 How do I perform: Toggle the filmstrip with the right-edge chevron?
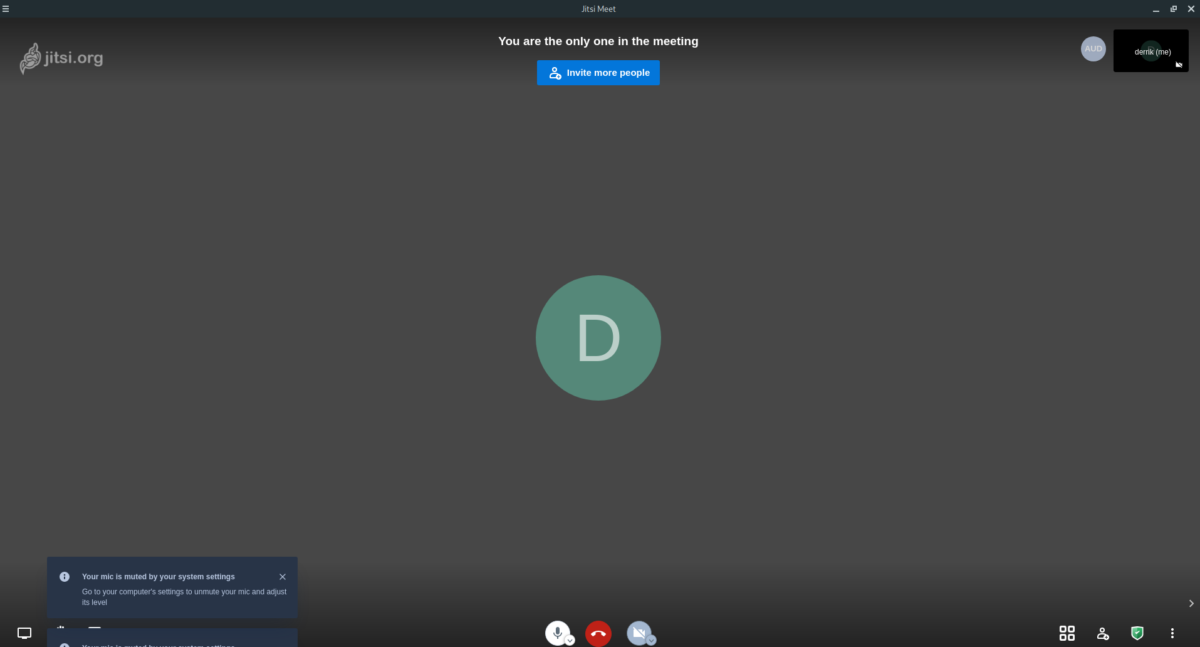1189,603
